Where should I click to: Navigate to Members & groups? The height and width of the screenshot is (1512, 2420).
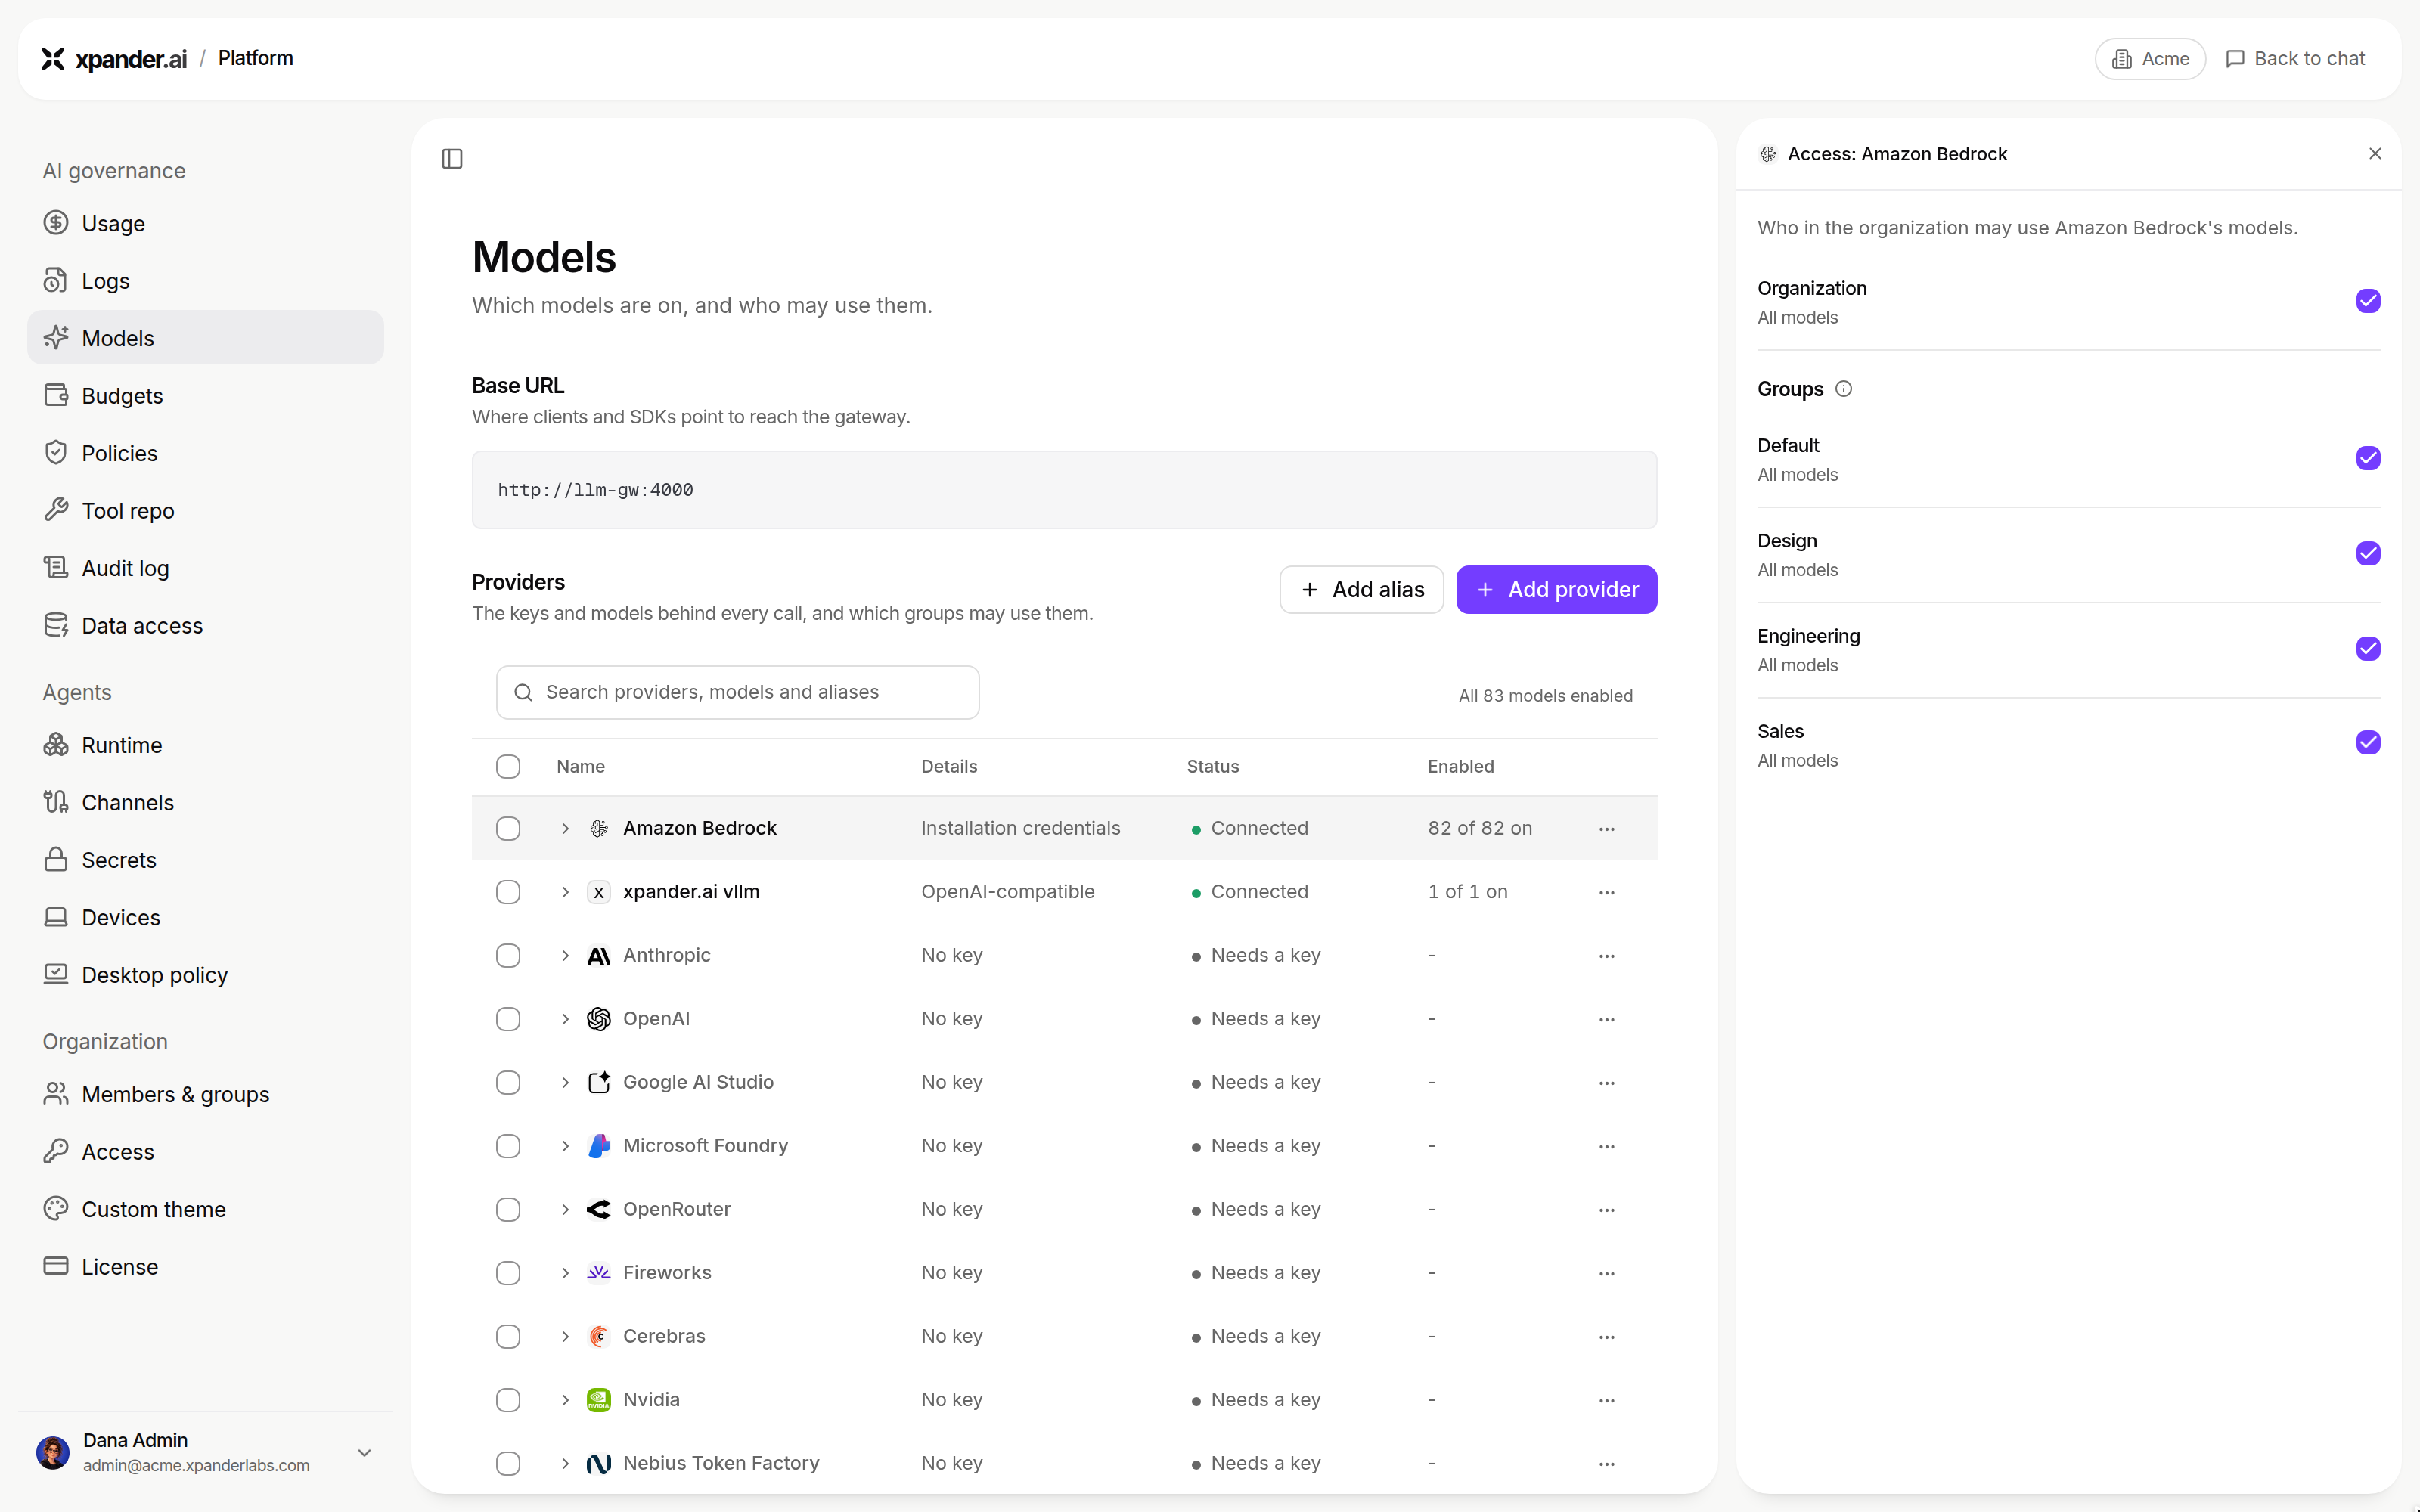(x=205, y=1094)
